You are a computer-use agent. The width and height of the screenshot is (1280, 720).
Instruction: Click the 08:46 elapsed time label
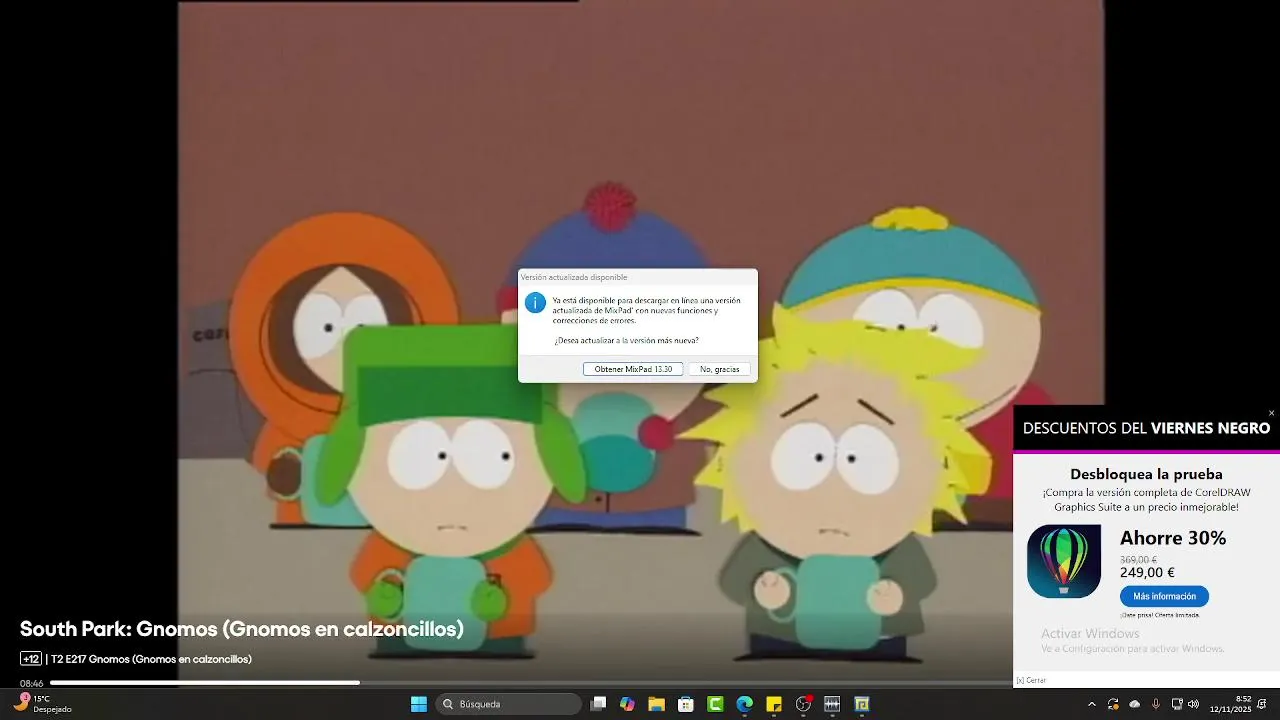coord(31,684)
